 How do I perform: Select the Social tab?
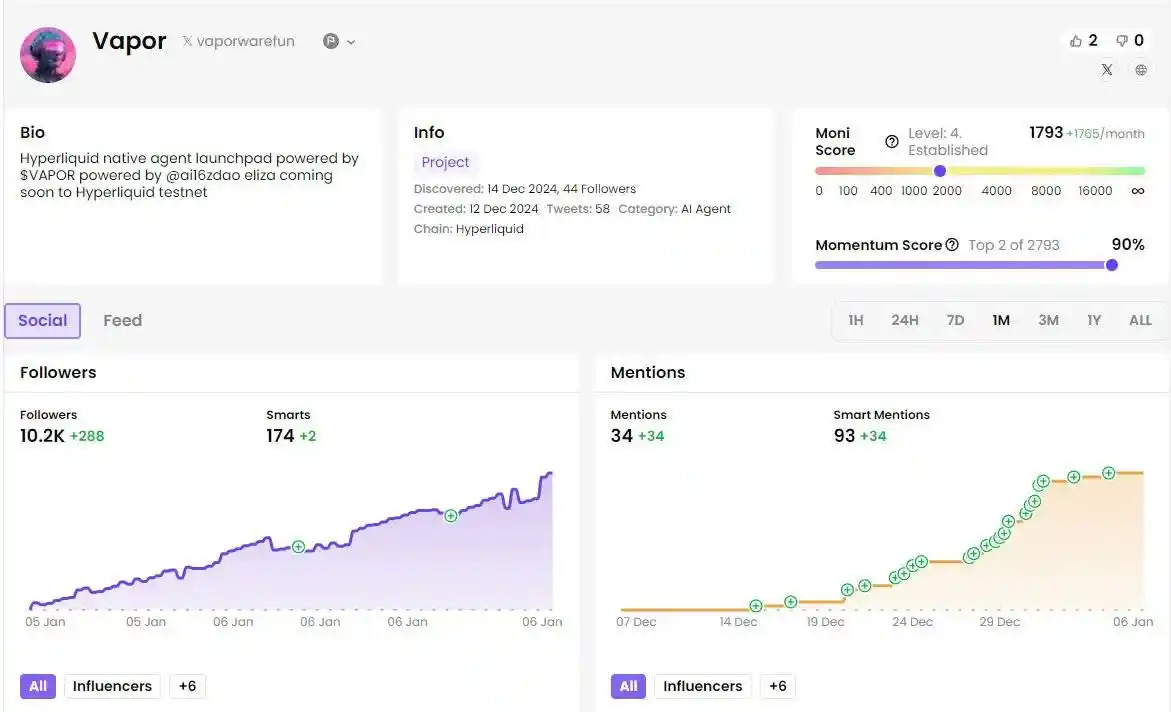42,321
